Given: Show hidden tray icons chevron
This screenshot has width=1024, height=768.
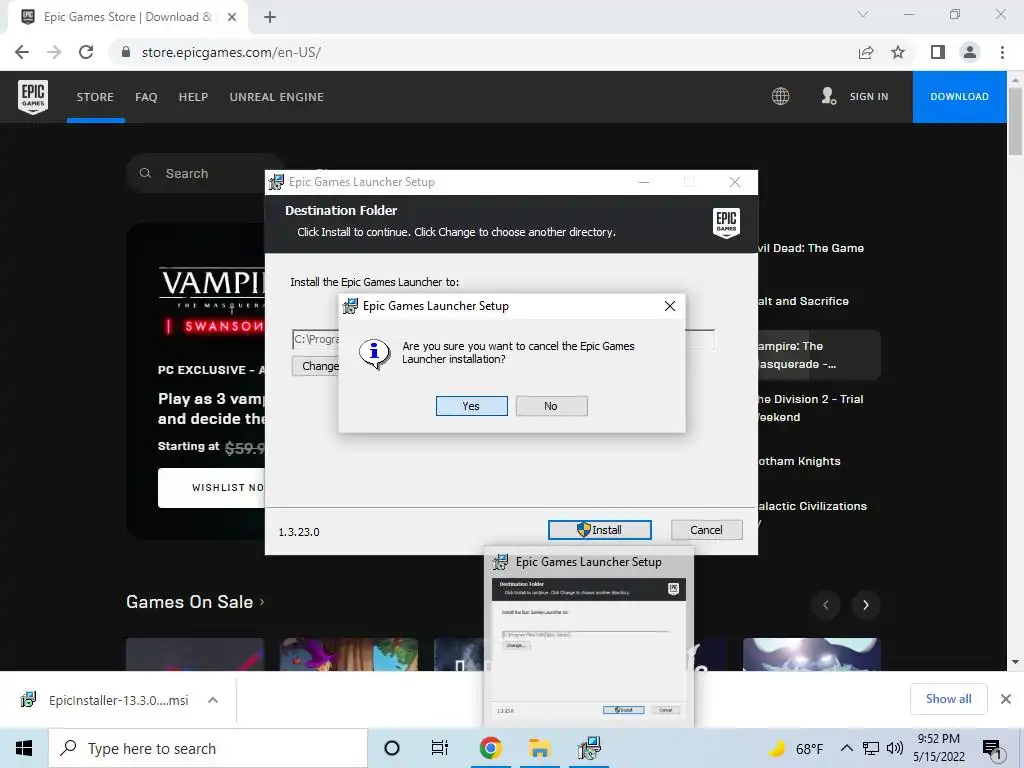Looking at the screenshot, I should (x=846, y=748).
